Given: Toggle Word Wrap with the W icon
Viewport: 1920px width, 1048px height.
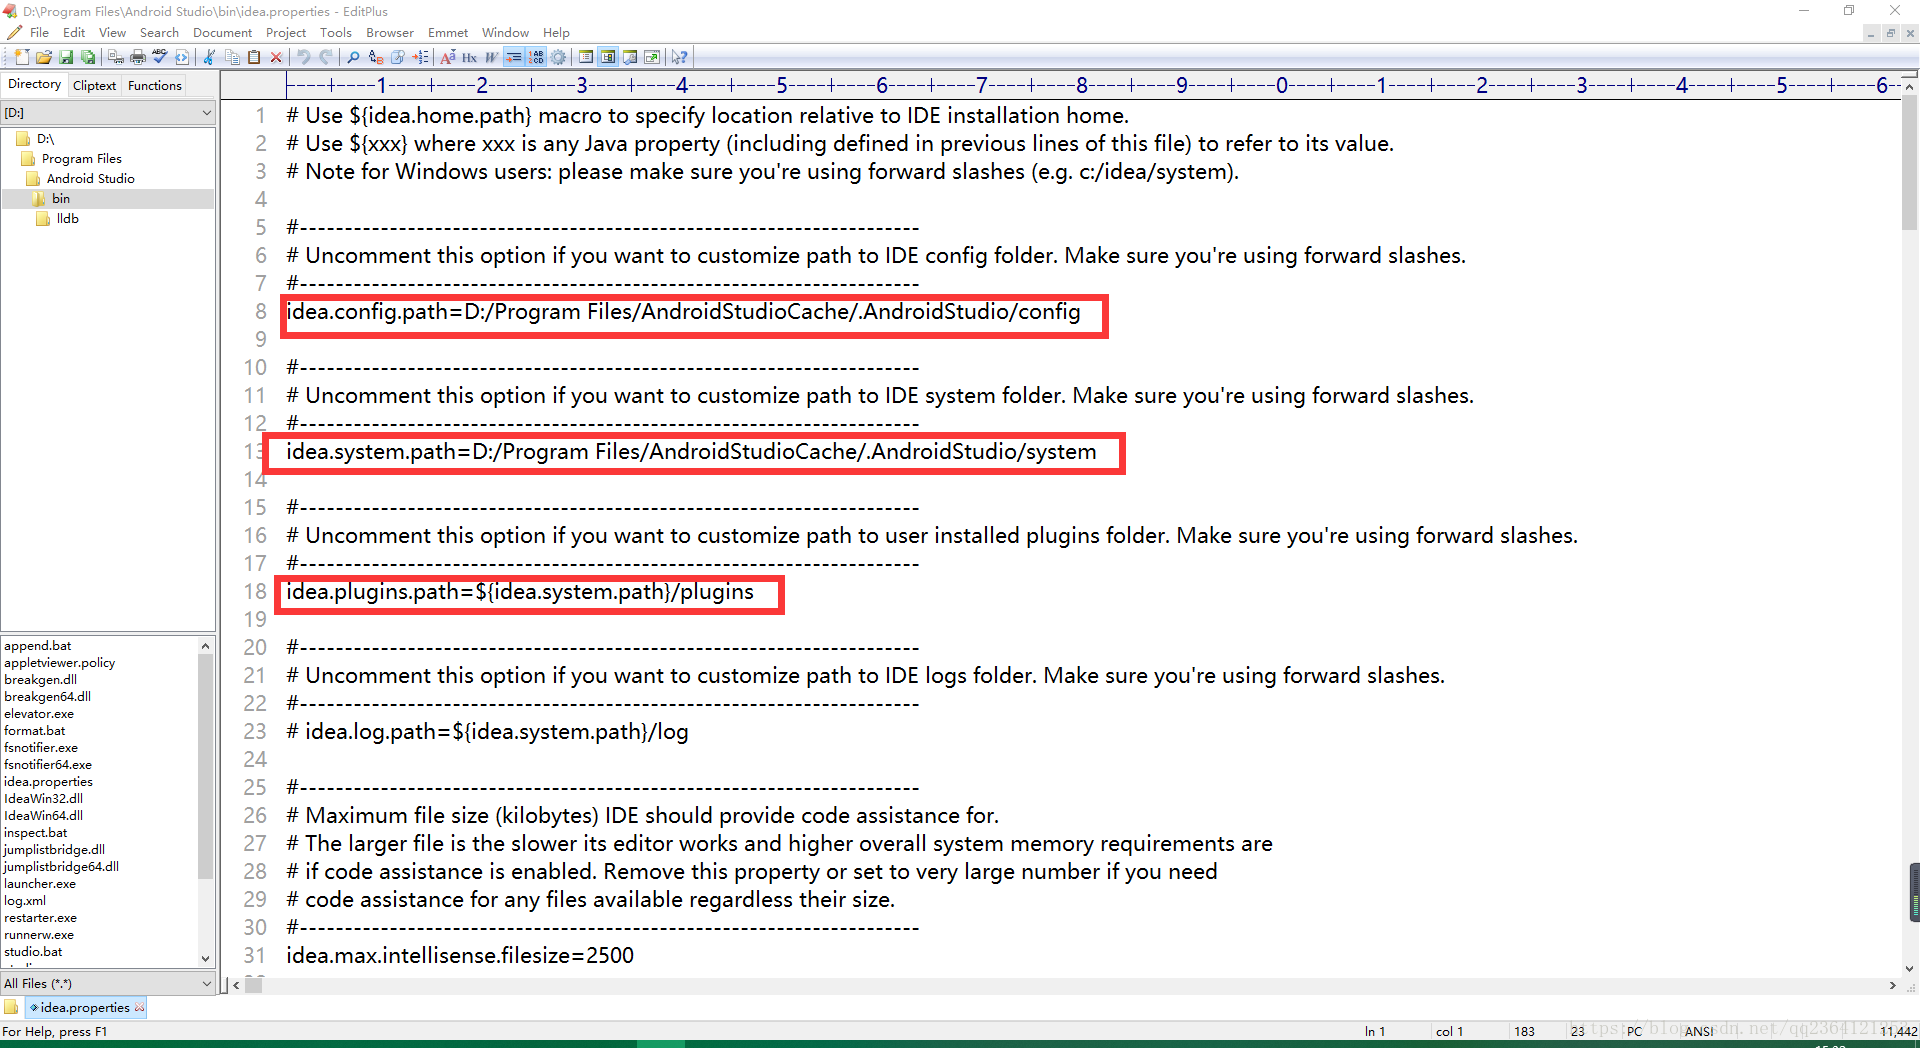Looking at the screenshot, I should tap(491, 57).
